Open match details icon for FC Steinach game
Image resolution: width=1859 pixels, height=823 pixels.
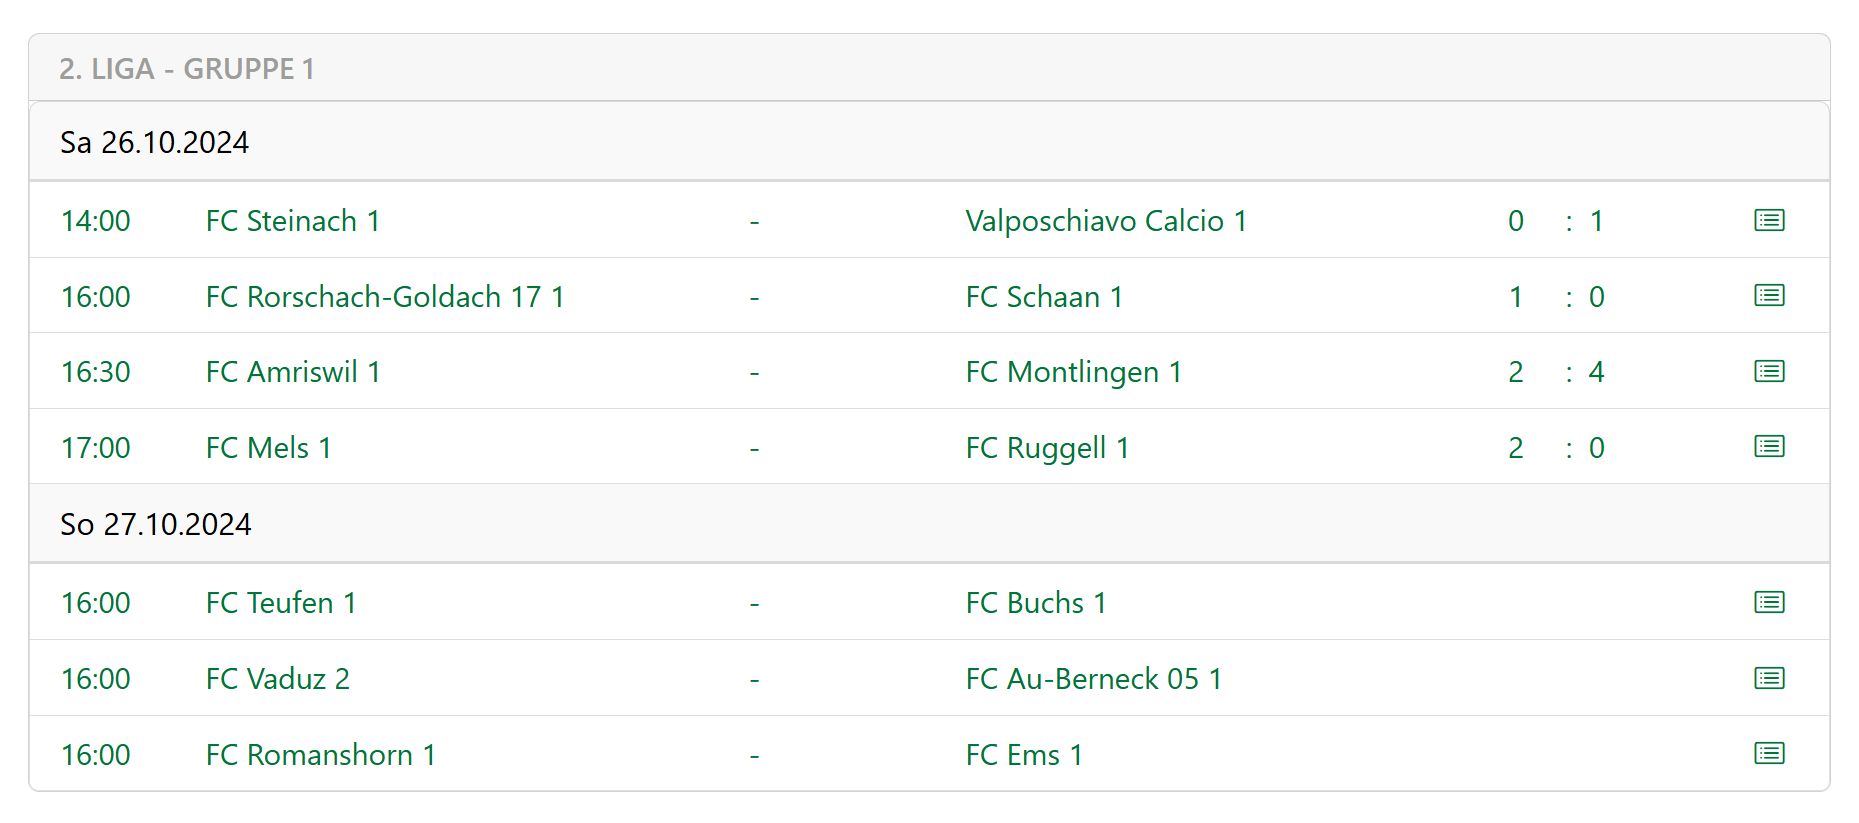click(1769, 220)
